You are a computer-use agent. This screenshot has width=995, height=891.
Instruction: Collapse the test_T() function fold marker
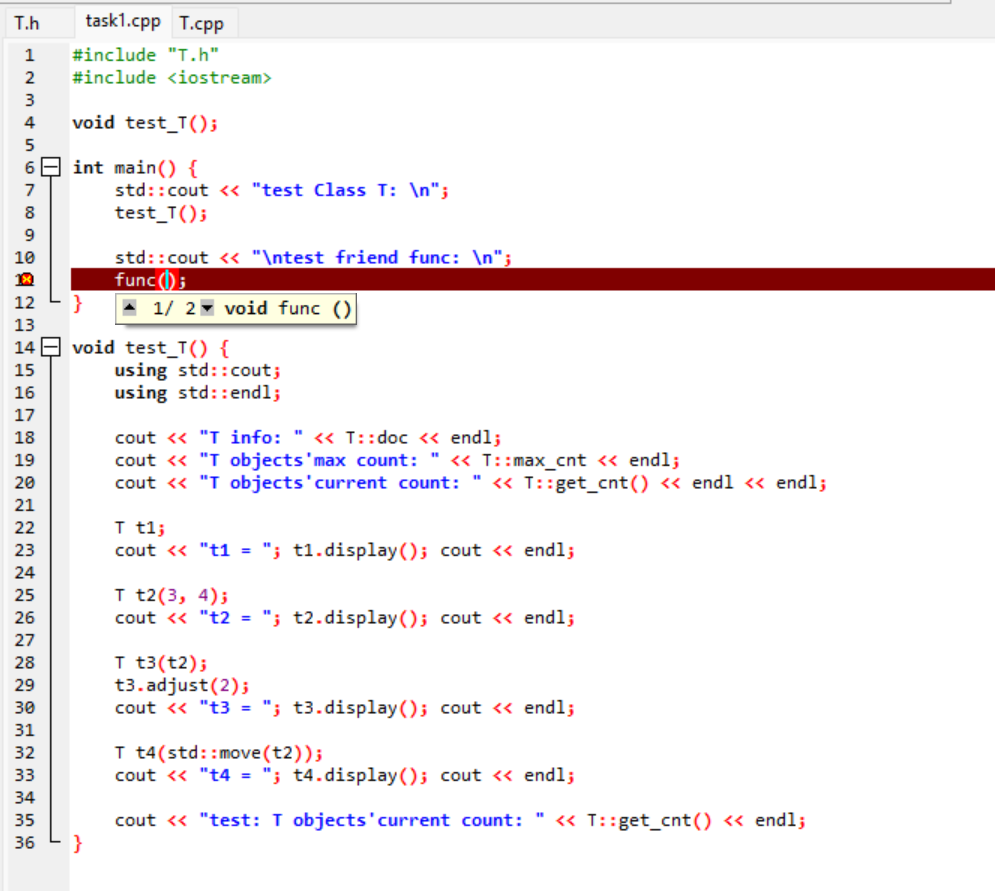(x=50, y=347)
